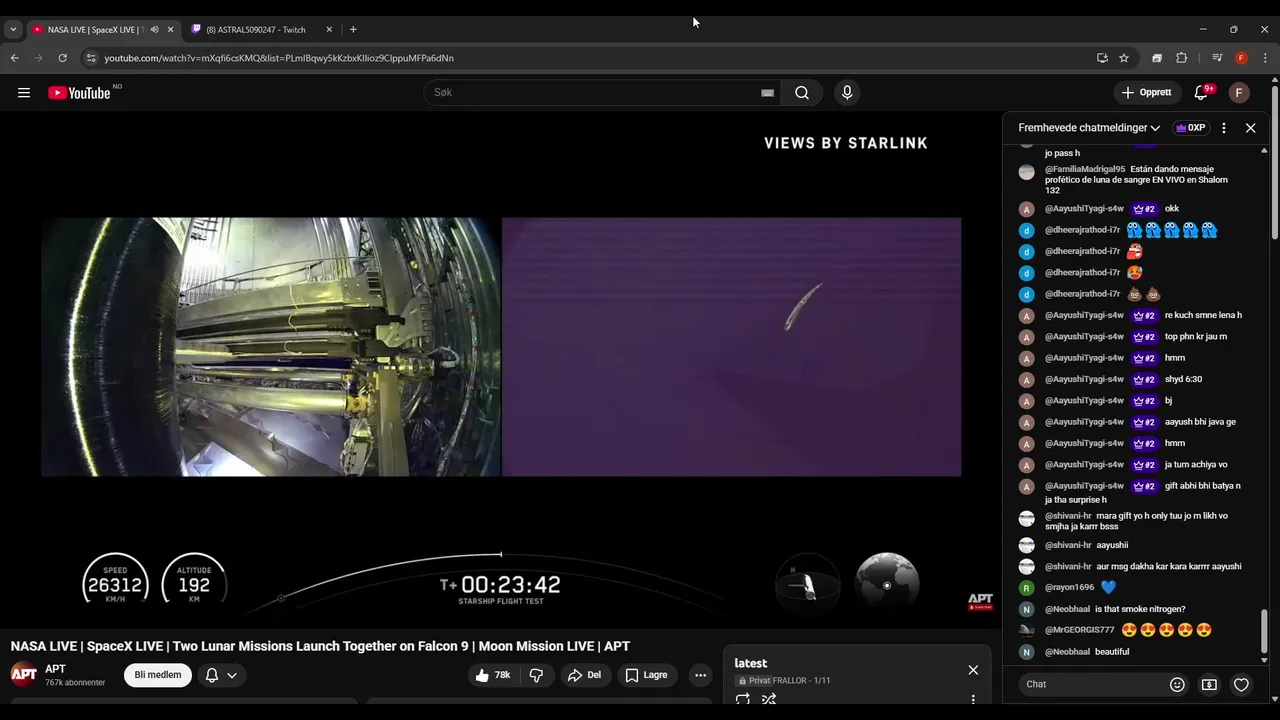Viewport: 1280px width, 720px height.
Task: Open the Super Chat dollar icon
Action: (x=1209, y=684)
